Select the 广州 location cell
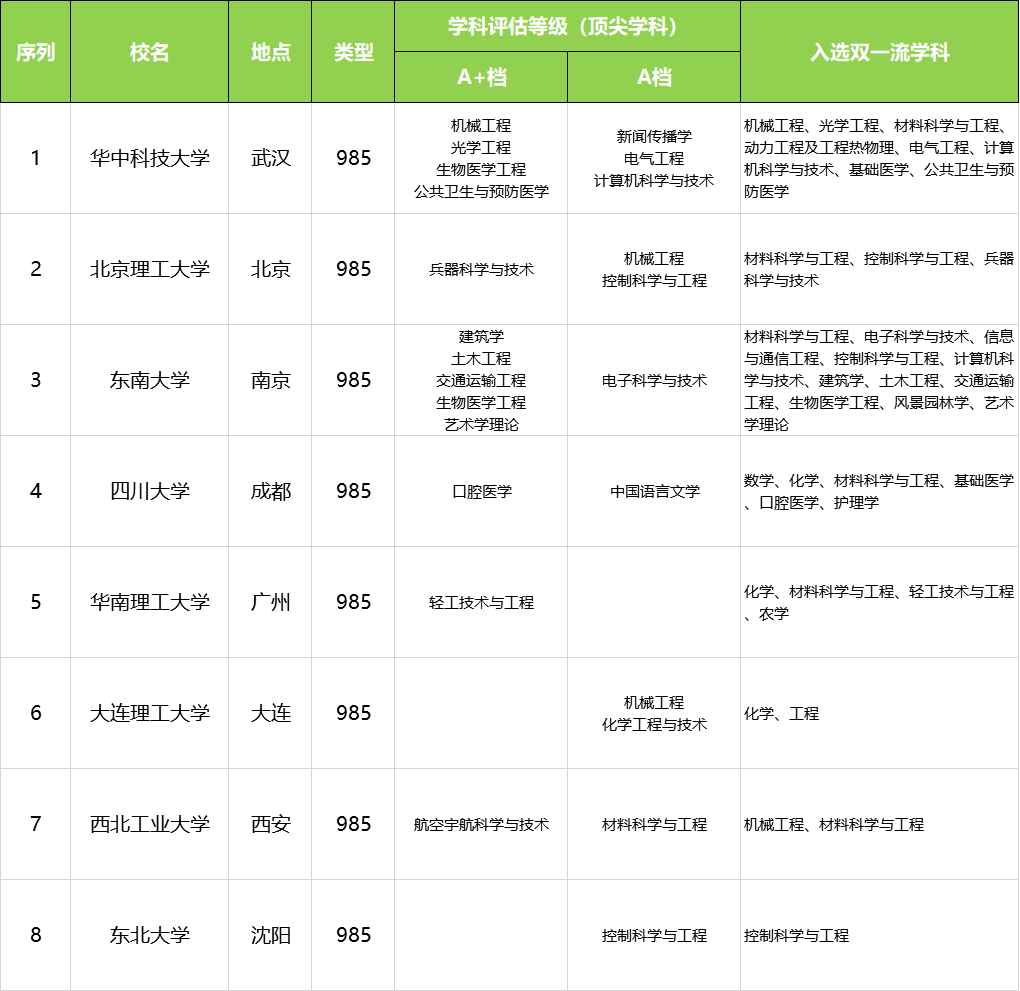This screenshot has height=991, width=1020. pyautogui.click(x=270, y=602)
